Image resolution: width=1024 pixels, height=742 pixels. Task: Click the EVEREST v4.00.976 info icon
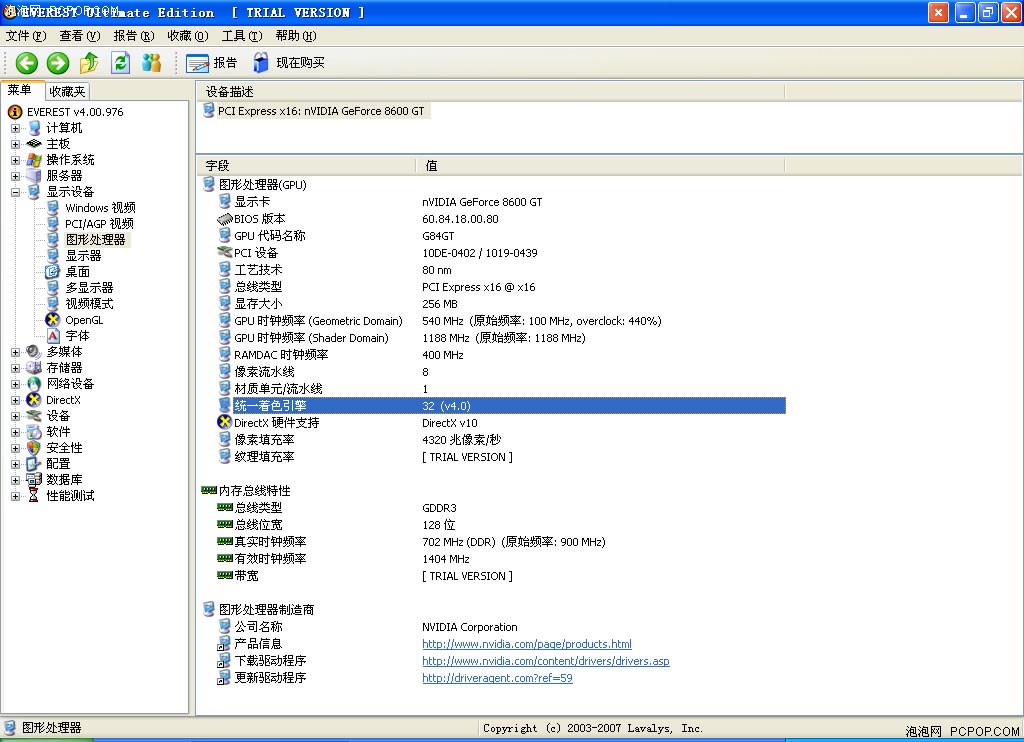coord(15,112)
